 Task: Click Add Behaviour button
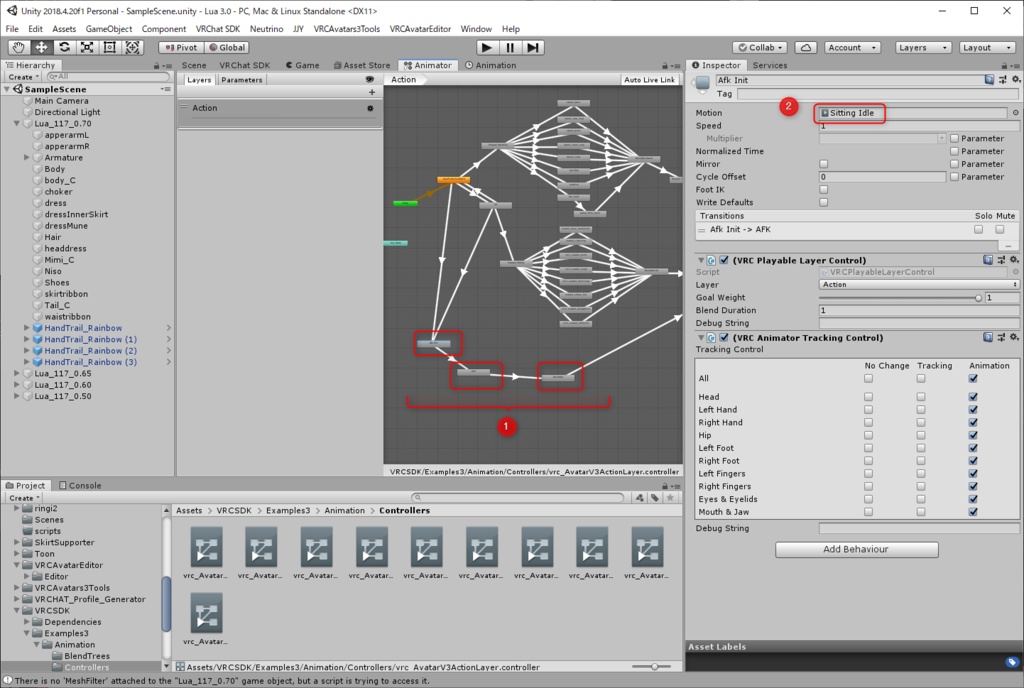856,550
